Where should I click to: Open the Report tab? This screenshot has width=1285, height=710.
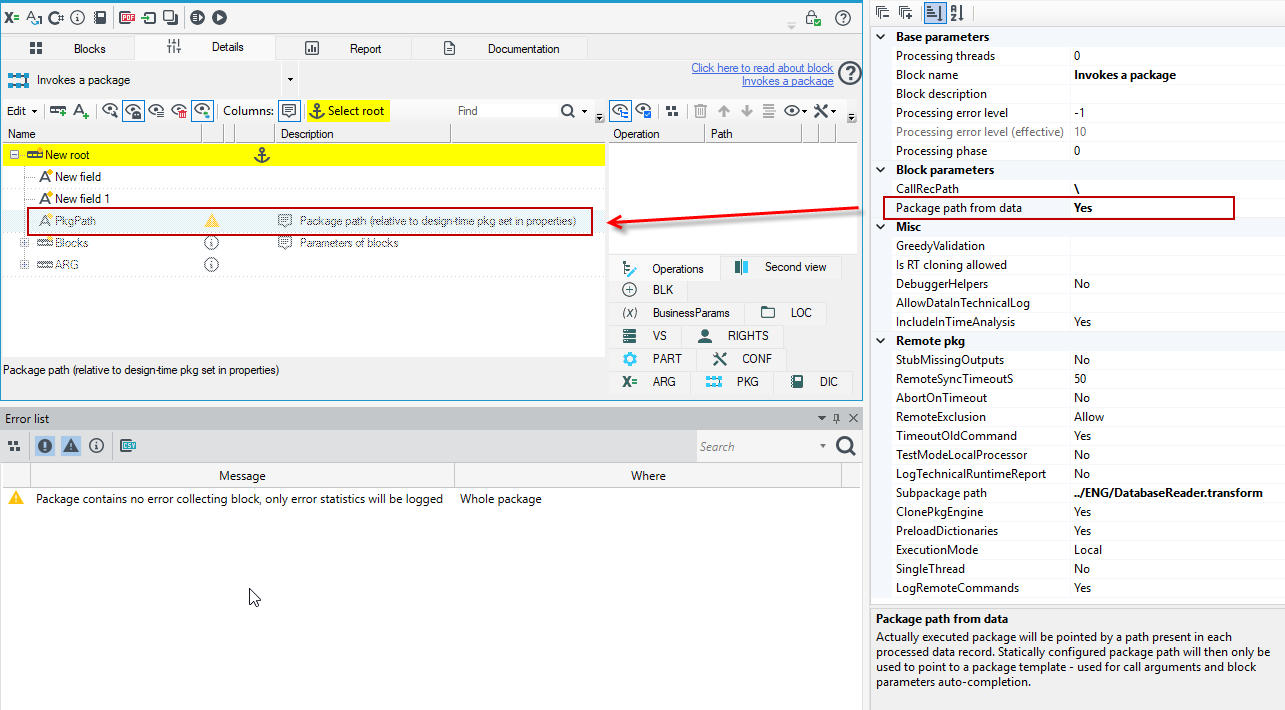tap(344, 48)
